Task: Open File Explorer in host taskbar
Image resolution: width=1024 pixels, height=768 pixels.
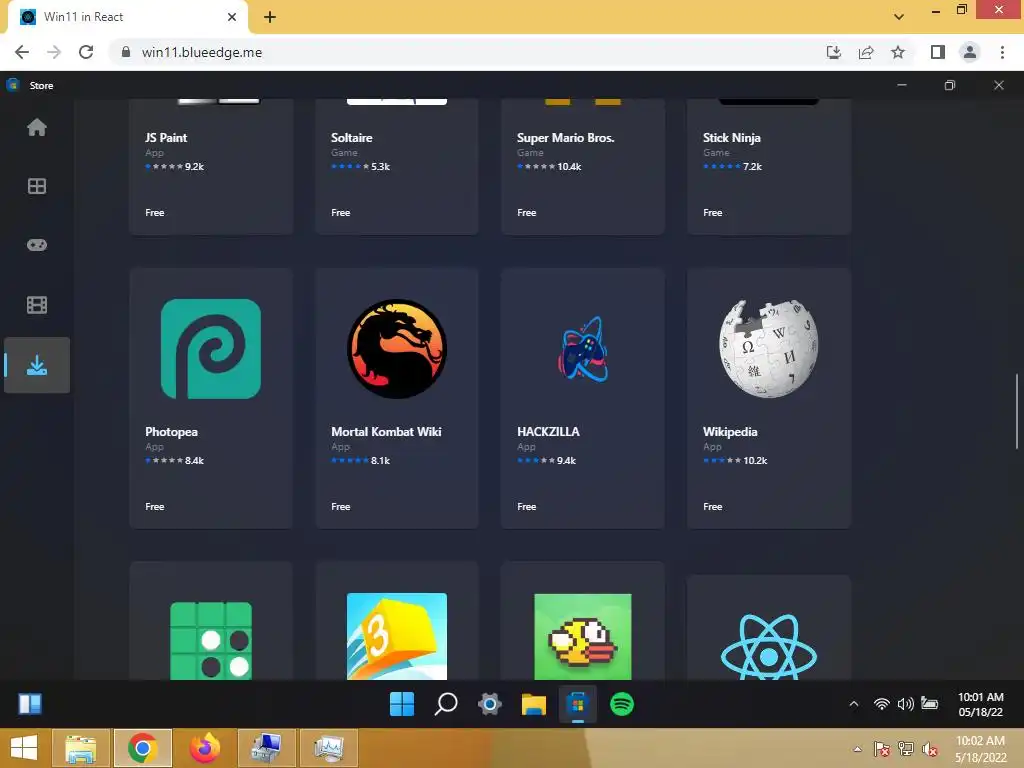Action: [x=81, y=748]
